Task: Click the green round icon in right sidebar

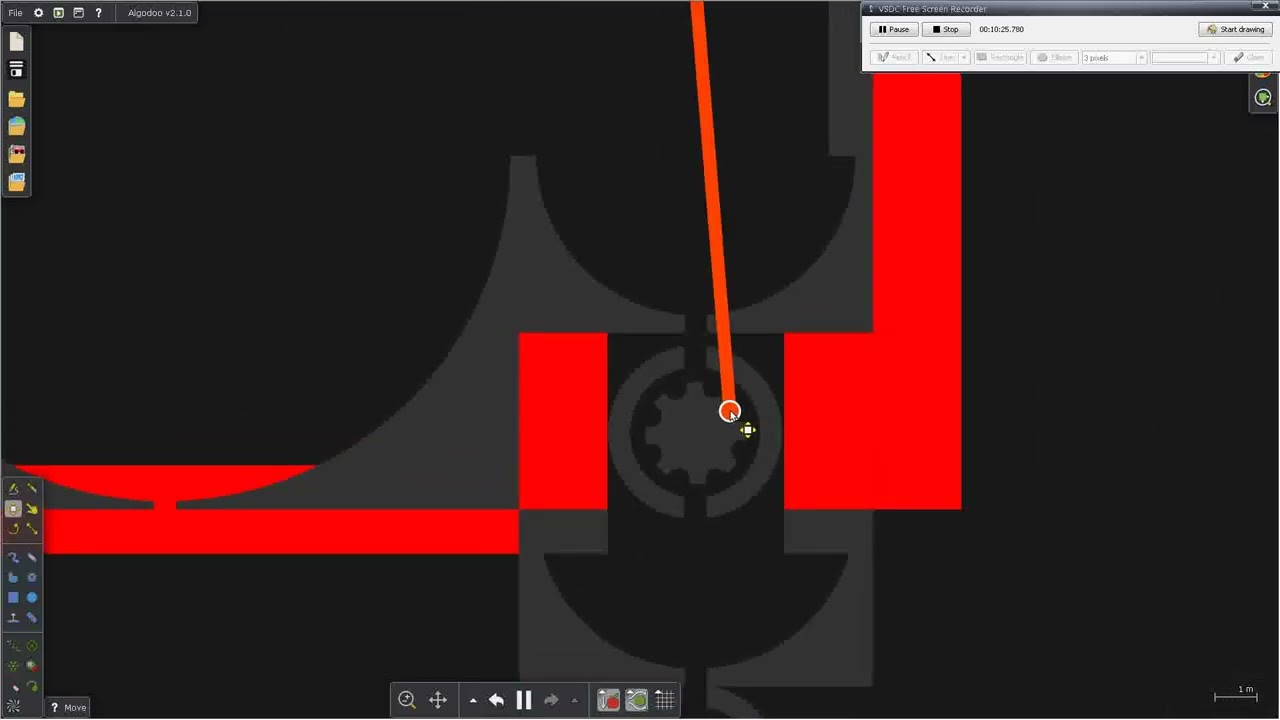Action: (1263, 97)
